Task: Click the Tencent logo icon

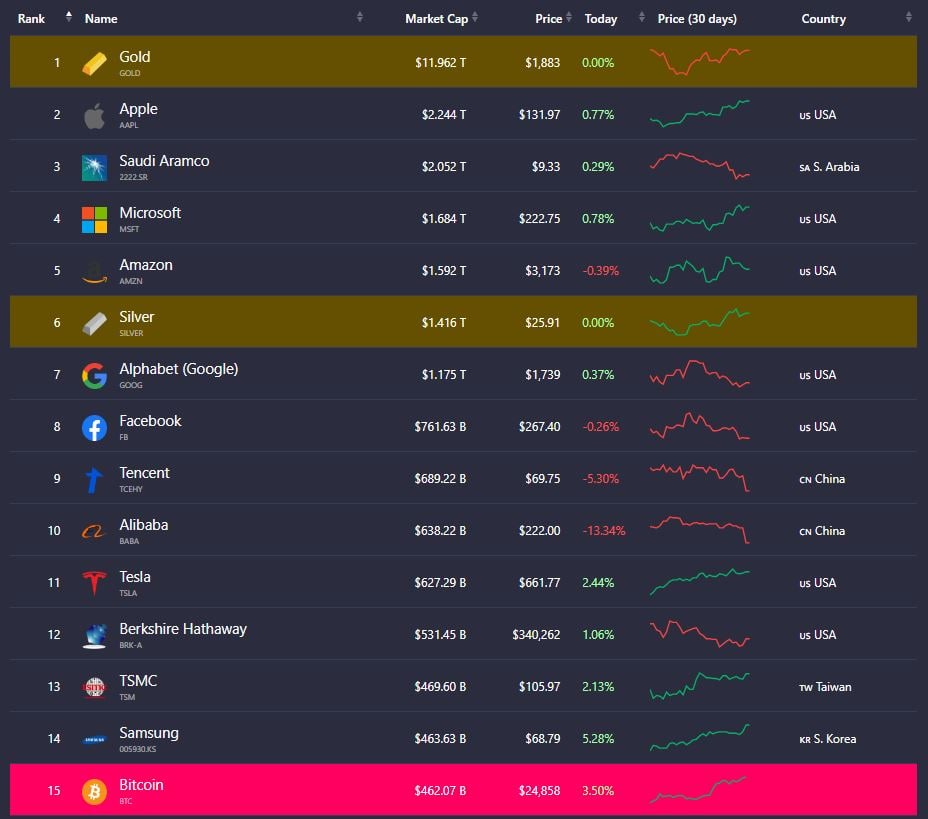Action: tap(94, 480)
